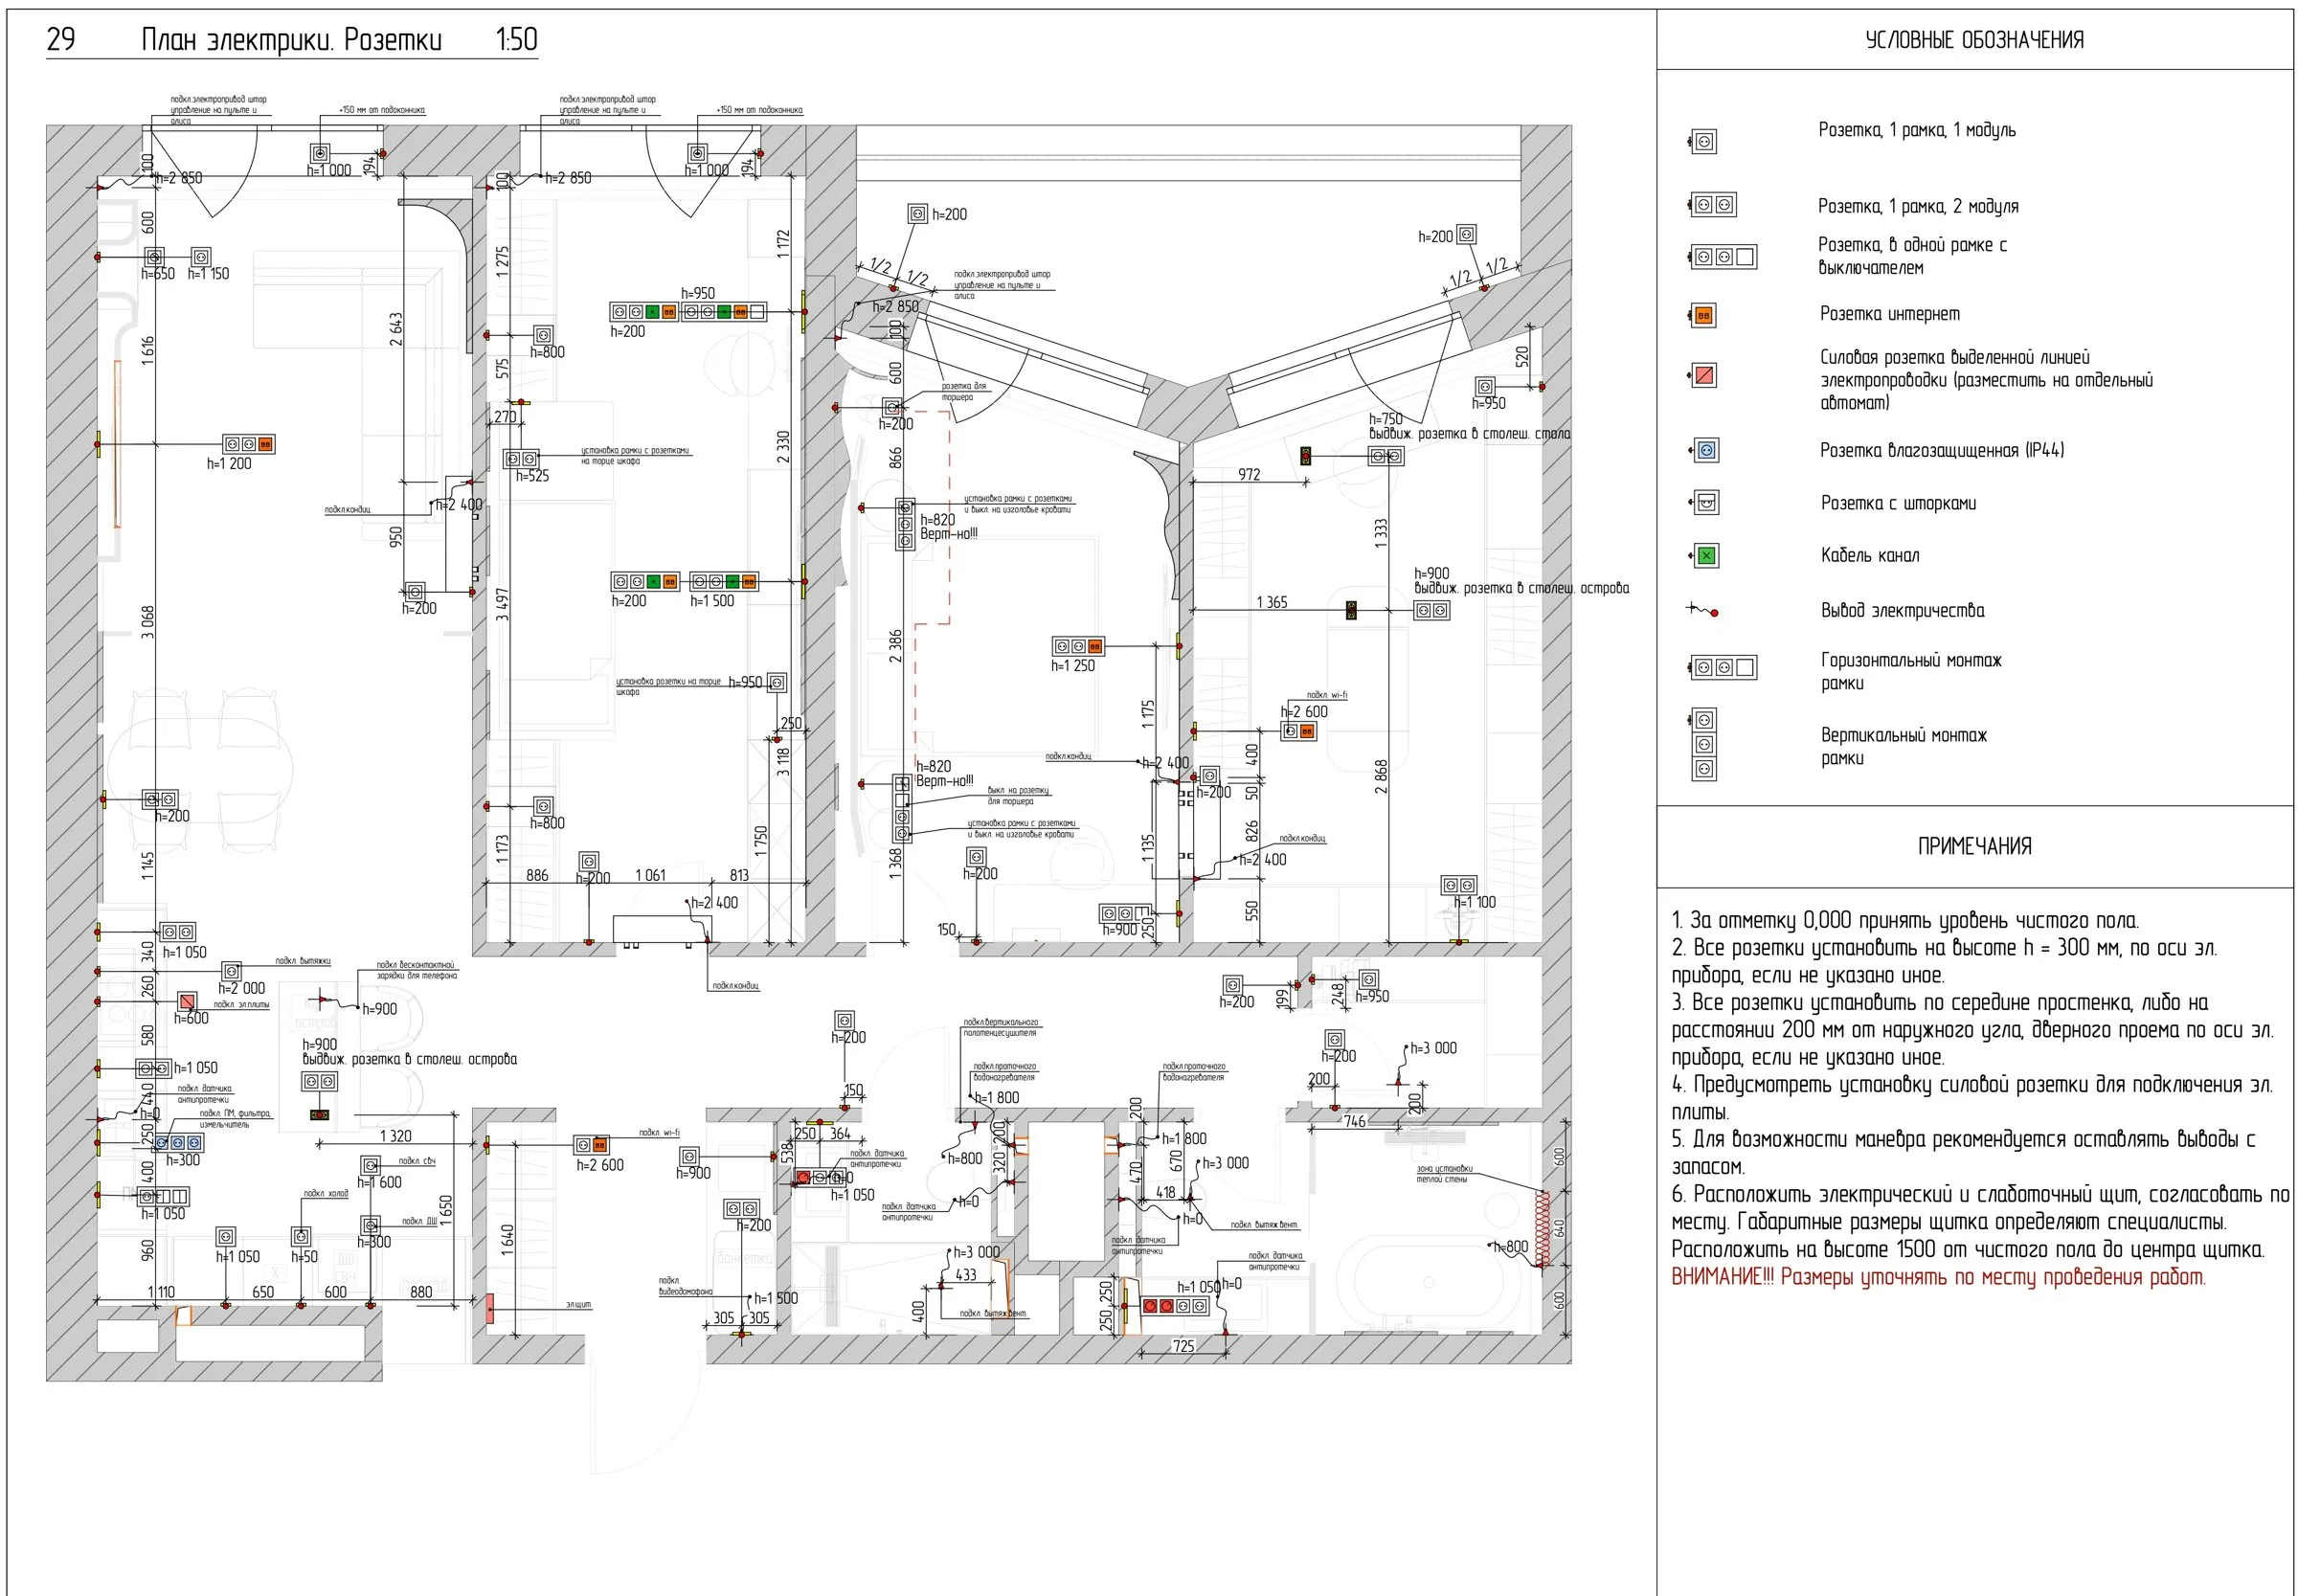The image size is (2298, 1596).
Task: Click the dimension value '1 365'
Action: 1271,602
